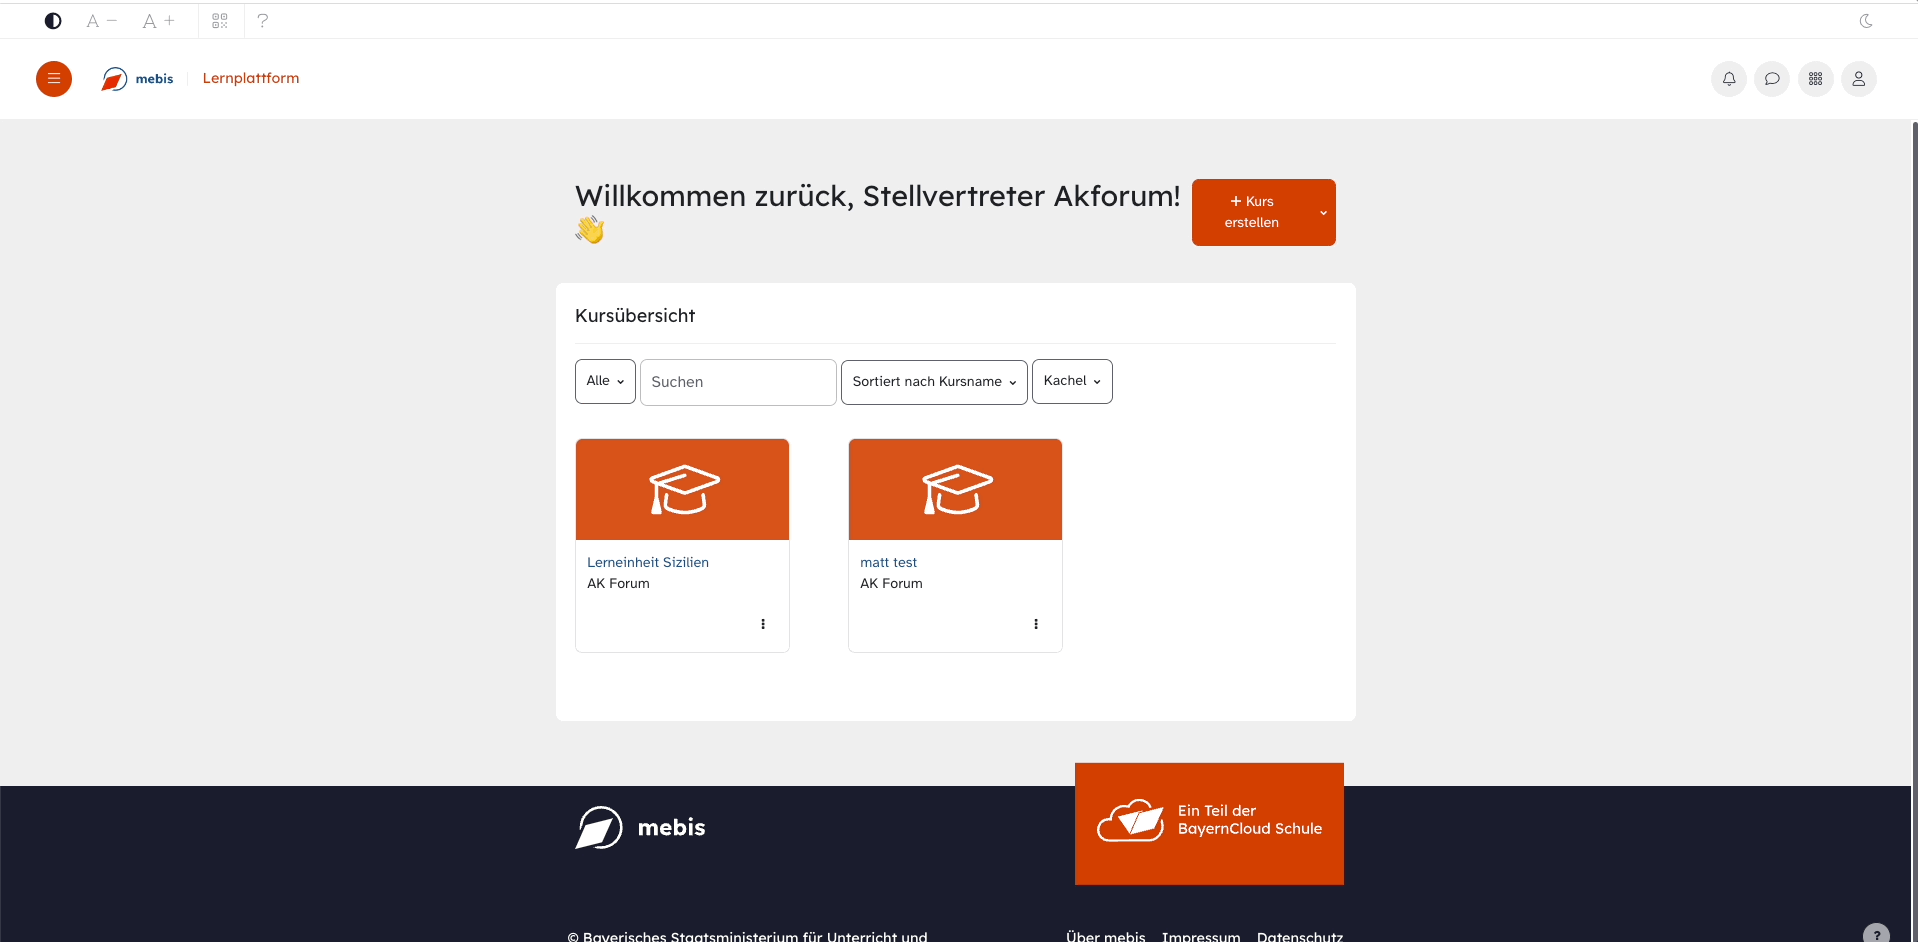Decrease text size with the A− control

click(99, 20)
